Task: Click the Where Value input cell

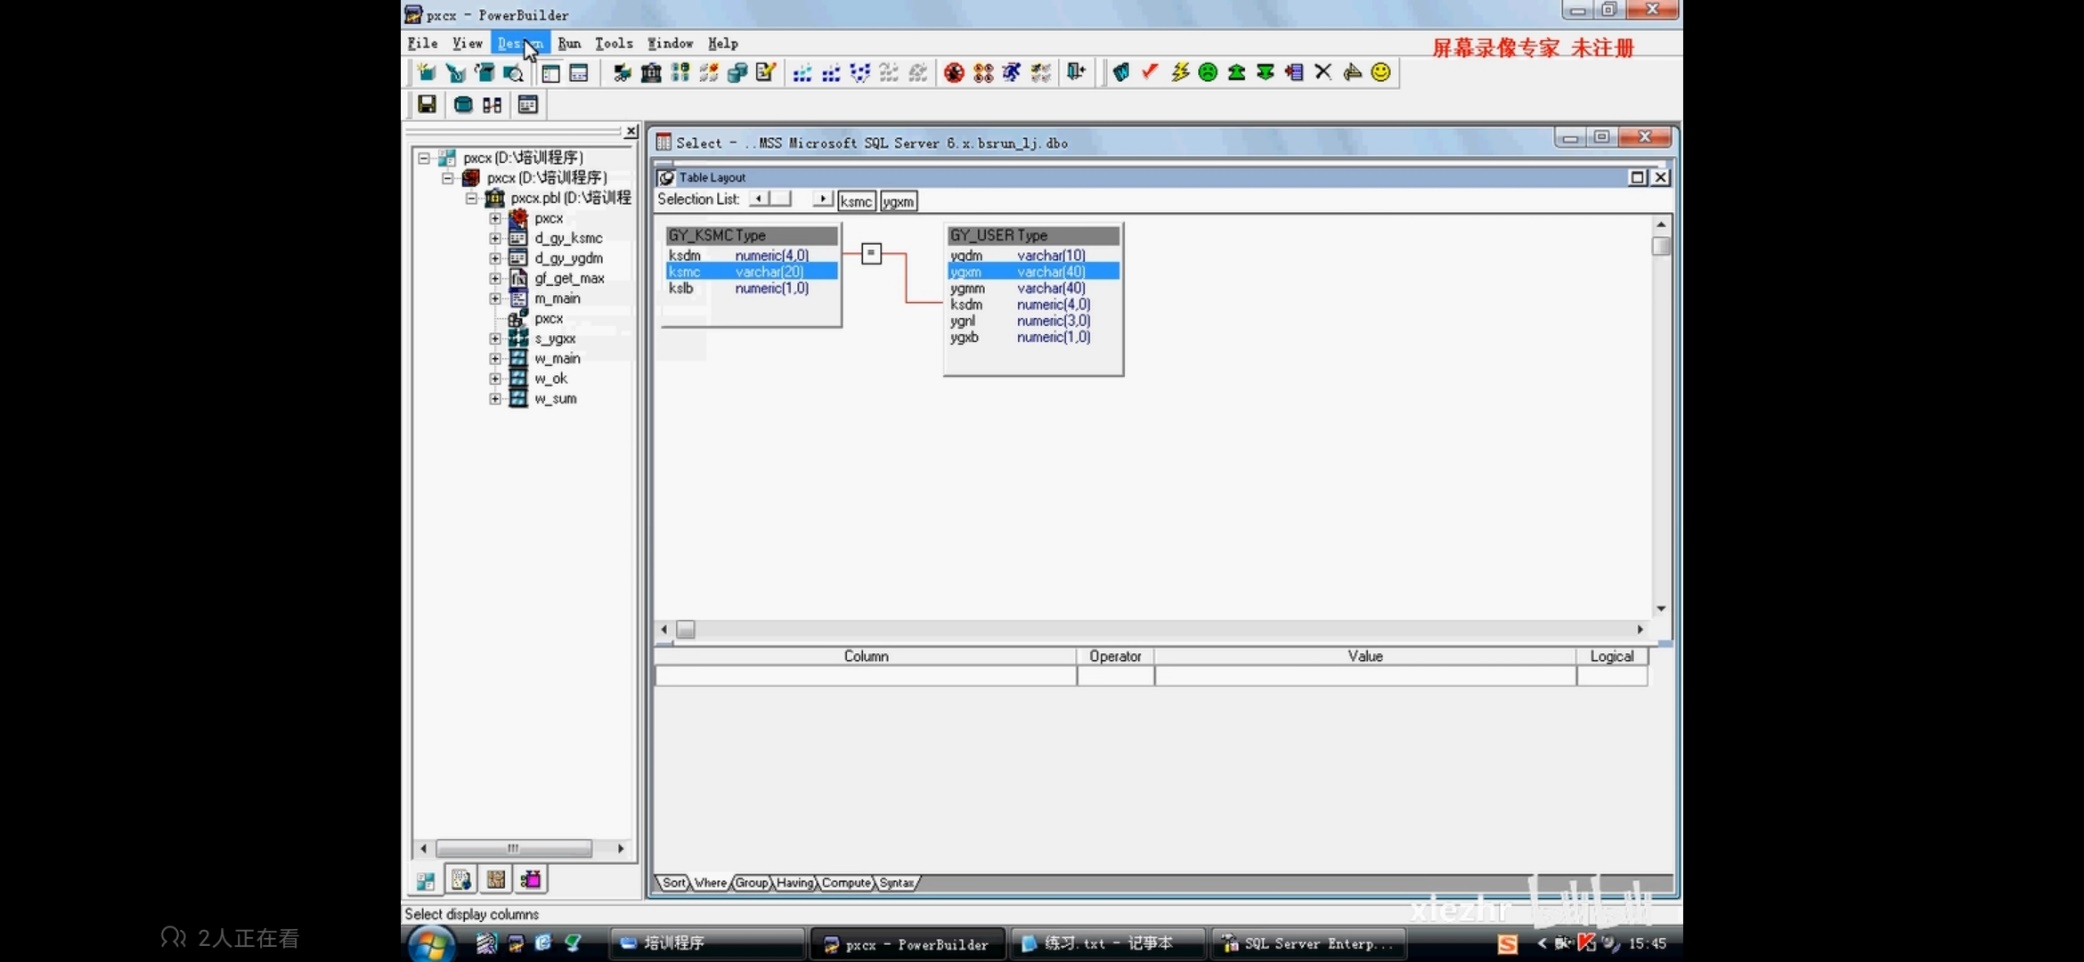Action: pyautogui.click(x=1365, y=676)
